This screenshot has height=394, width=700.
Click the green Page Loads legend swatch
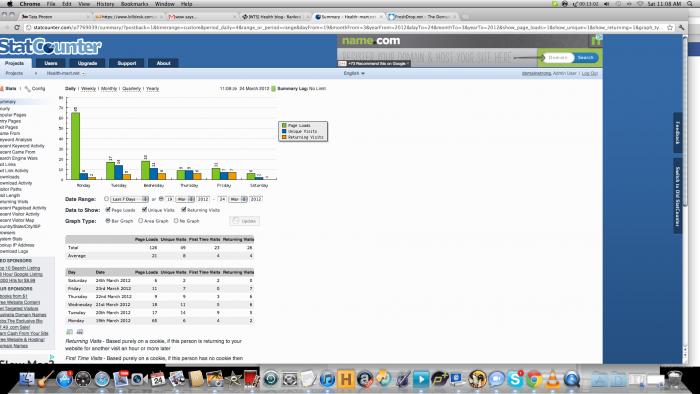pos(284,125)
